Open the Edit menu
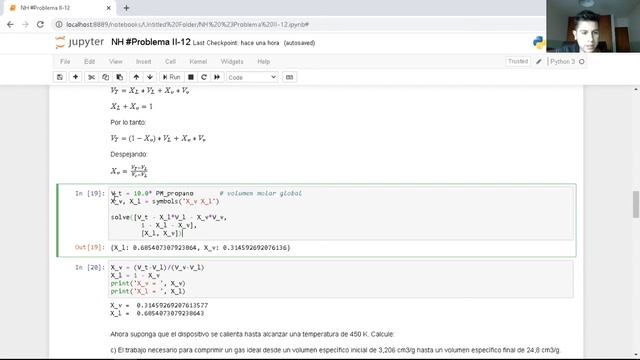Image resolution: width=640 pixels, height=360 pixels. pos(89,62)
